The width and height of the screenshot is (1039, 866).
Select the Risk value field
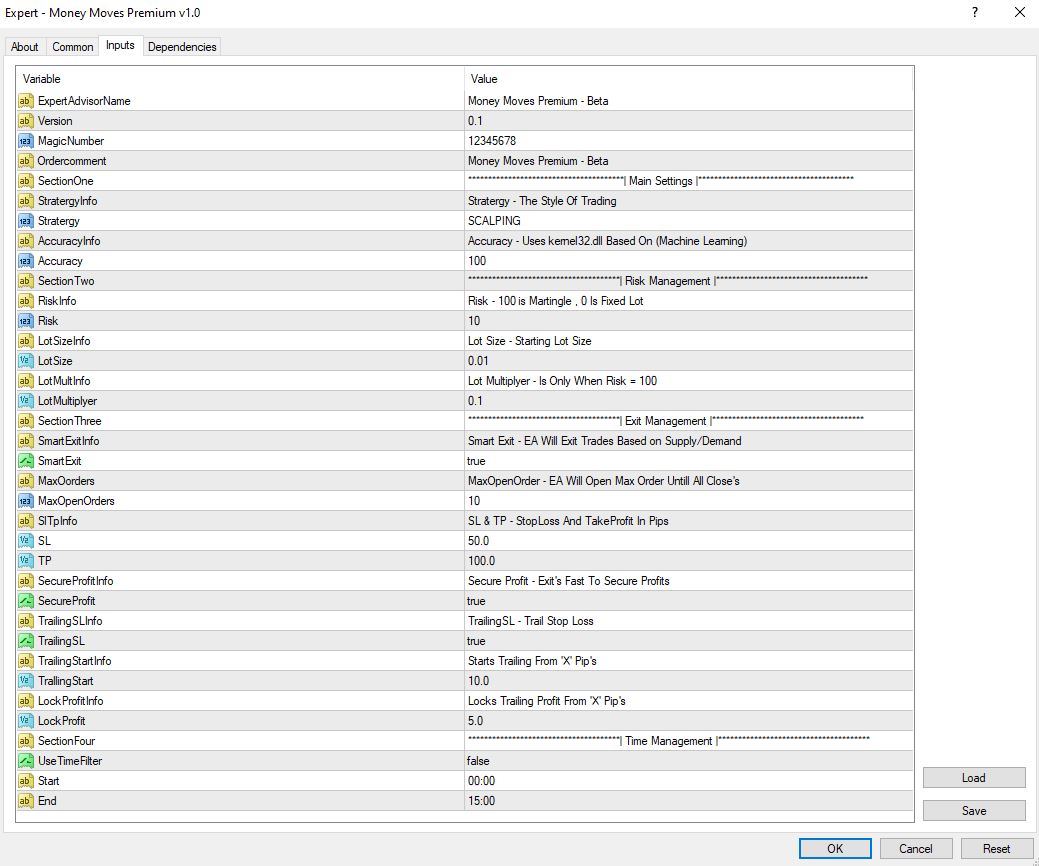688,321
